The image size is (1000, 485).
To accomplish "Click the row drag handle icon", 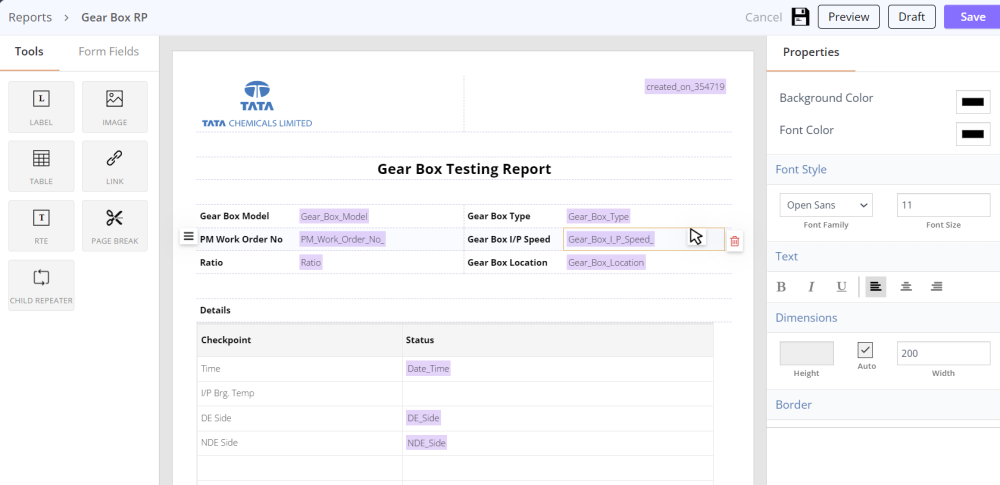I will point(188,236).
